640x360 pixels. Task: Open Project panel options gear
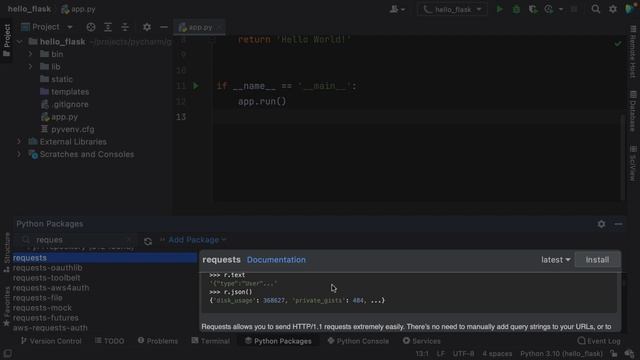click(x=147, y=27)
